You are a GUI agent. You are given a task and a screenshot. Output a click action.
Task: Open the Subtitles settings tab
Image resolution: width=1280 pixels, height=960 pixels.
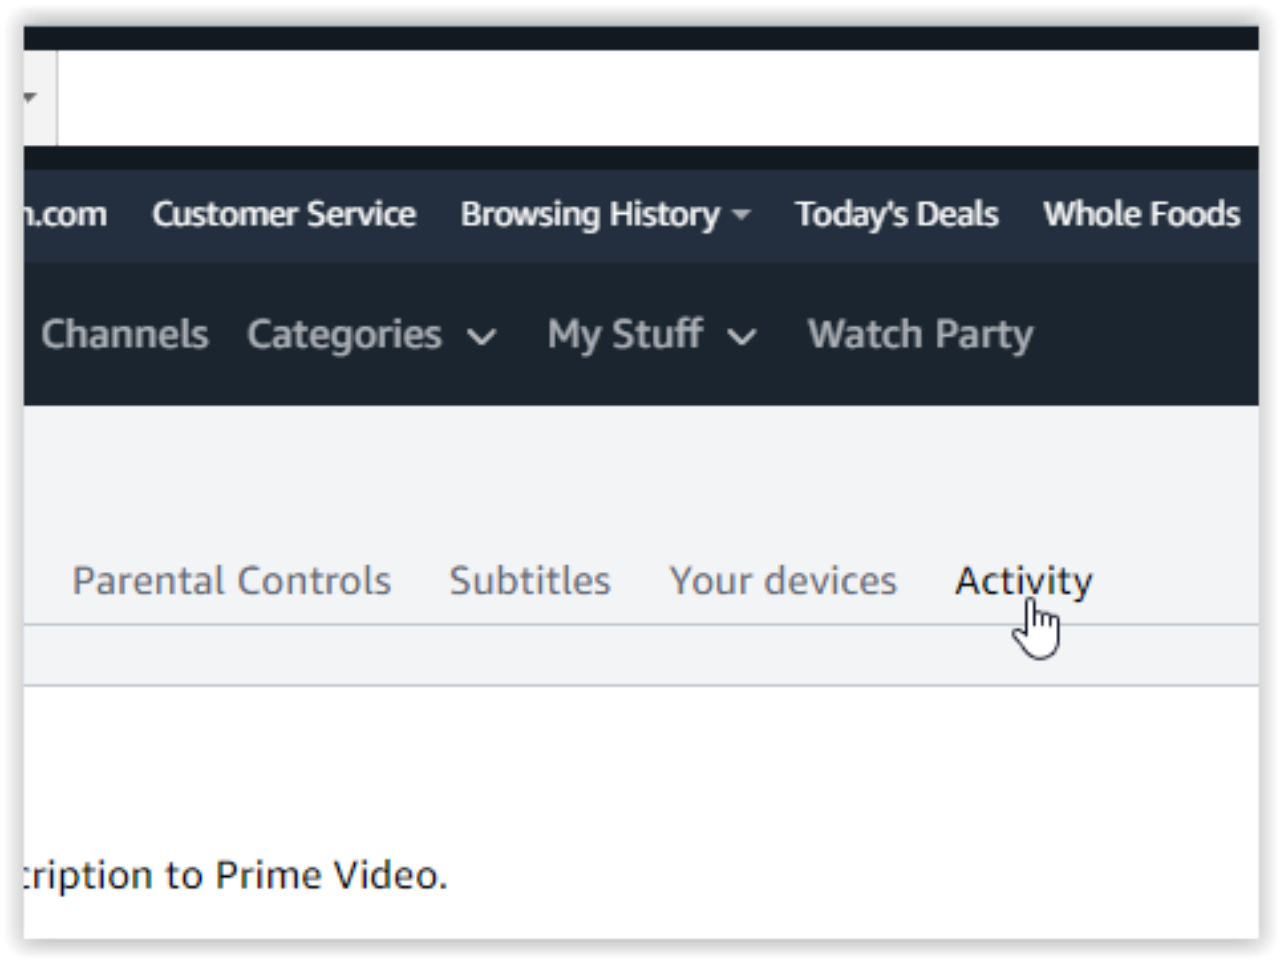tap(530, 580)
